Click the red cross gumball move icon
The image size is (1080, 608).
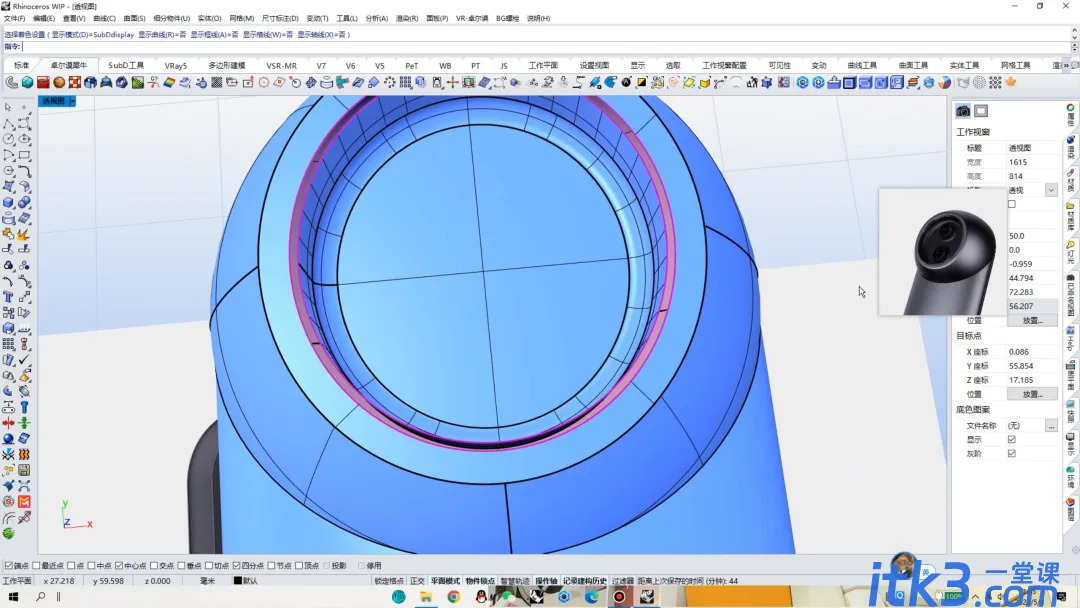pyautogui.click(x=453, y=83)
